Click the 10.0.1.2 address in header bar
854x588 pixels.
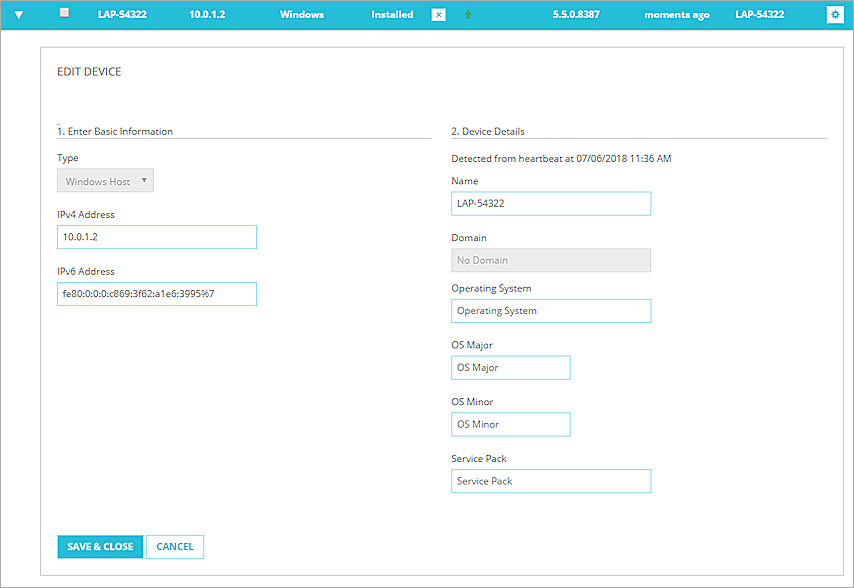205,15
